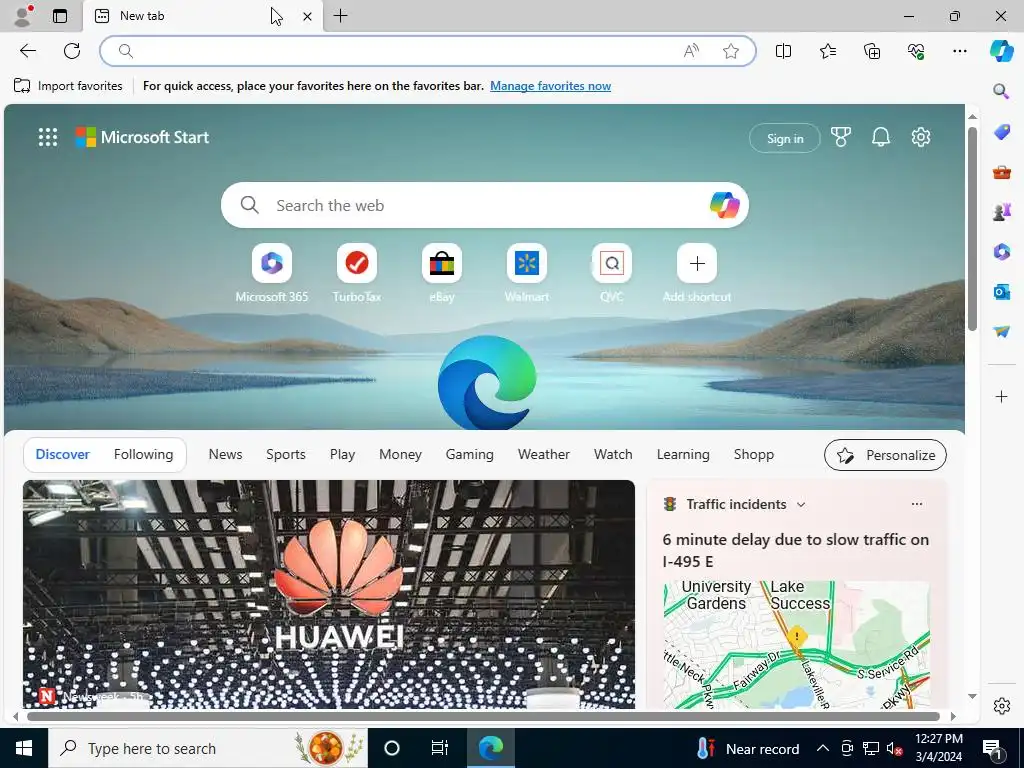Screen dimensions: 1024x768
Task: Open the sidebar Shopping tag icon
Action: 1001,132
